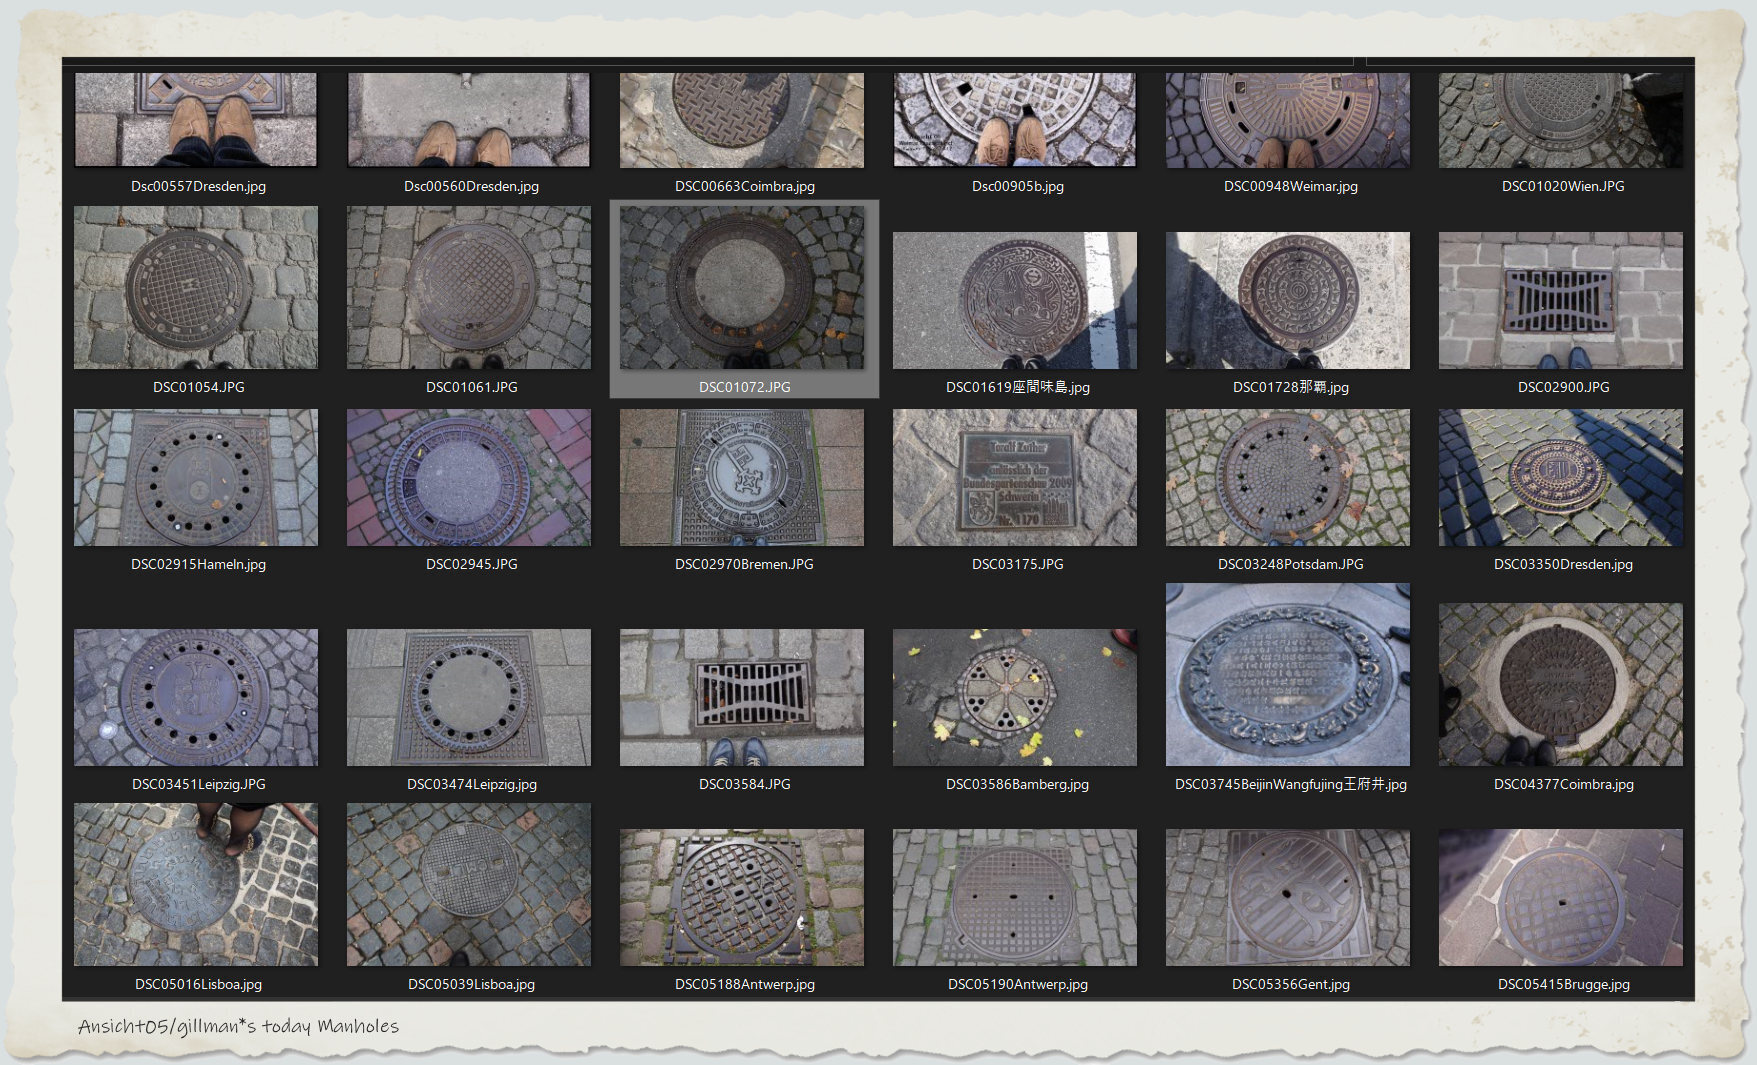Choose the DSC02900.JPG drain grate thumbnail
The image size is (1757, 1065).
[x=1561, y=301]
